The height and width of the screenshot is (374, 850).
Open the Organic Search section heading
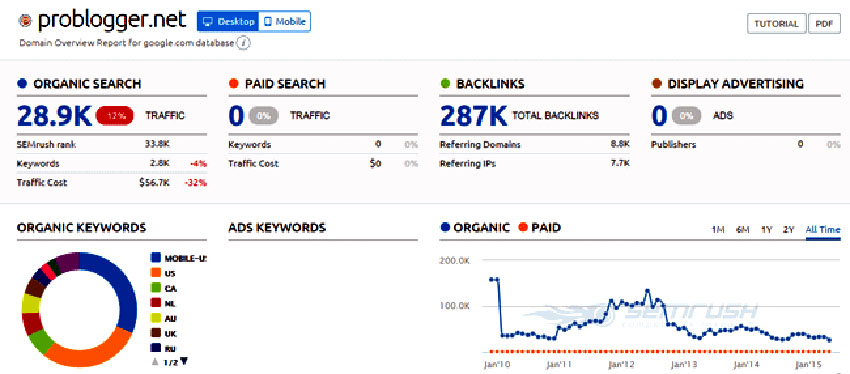pyautogui.click(x=87, y=84)
